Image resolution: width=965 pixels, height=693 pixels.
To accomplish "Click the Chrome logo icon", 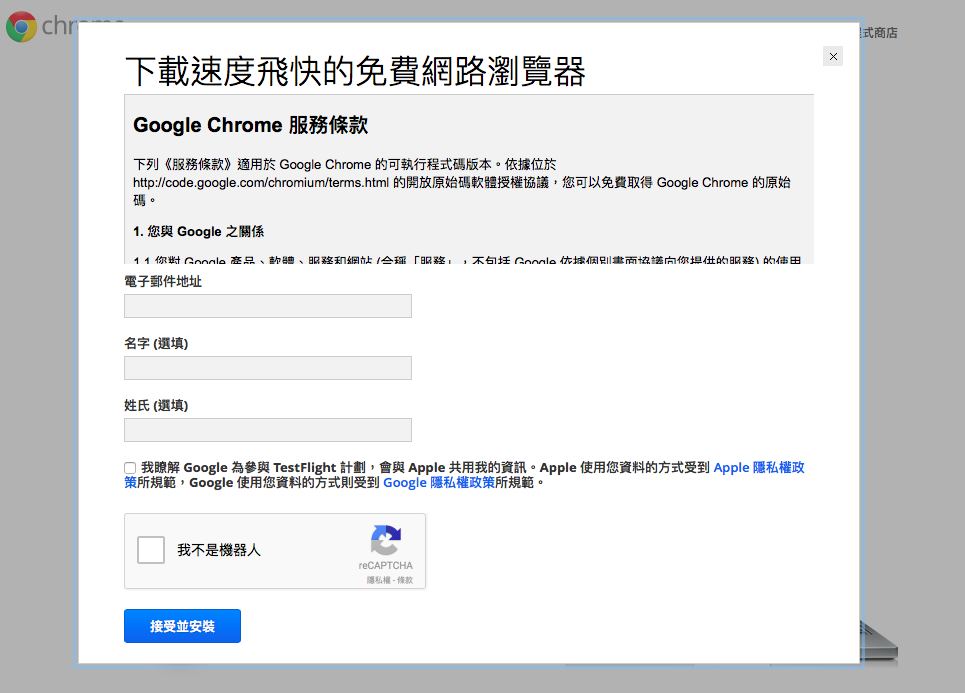I will tap(22, 27).
